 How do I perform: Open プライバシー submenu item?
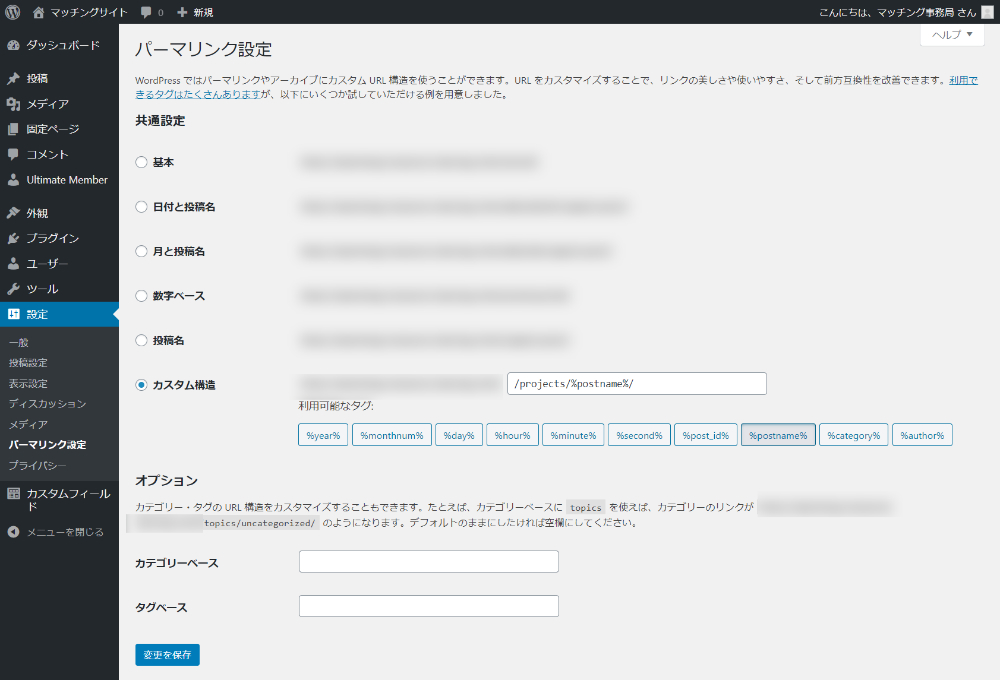pyautogui.click(x=37, y=465)
